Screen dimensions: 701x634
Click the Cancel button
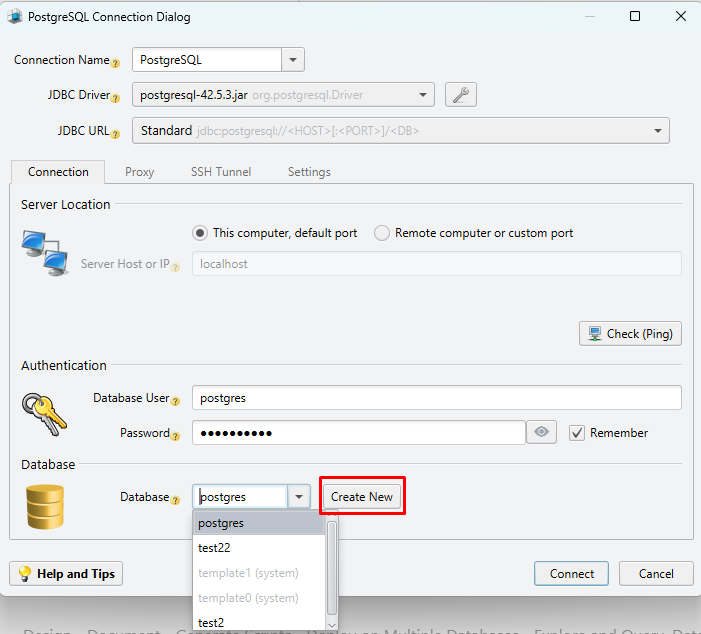[x=656, y=574]
